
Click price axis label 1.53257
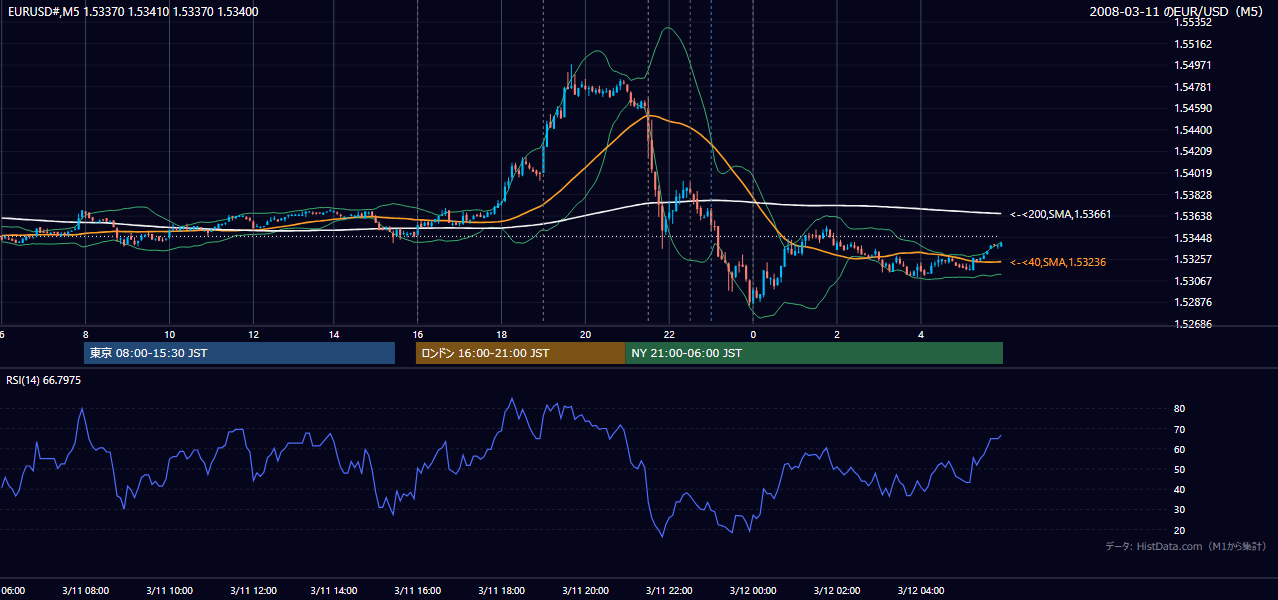pyautogui.click(x=1192, y=259)
